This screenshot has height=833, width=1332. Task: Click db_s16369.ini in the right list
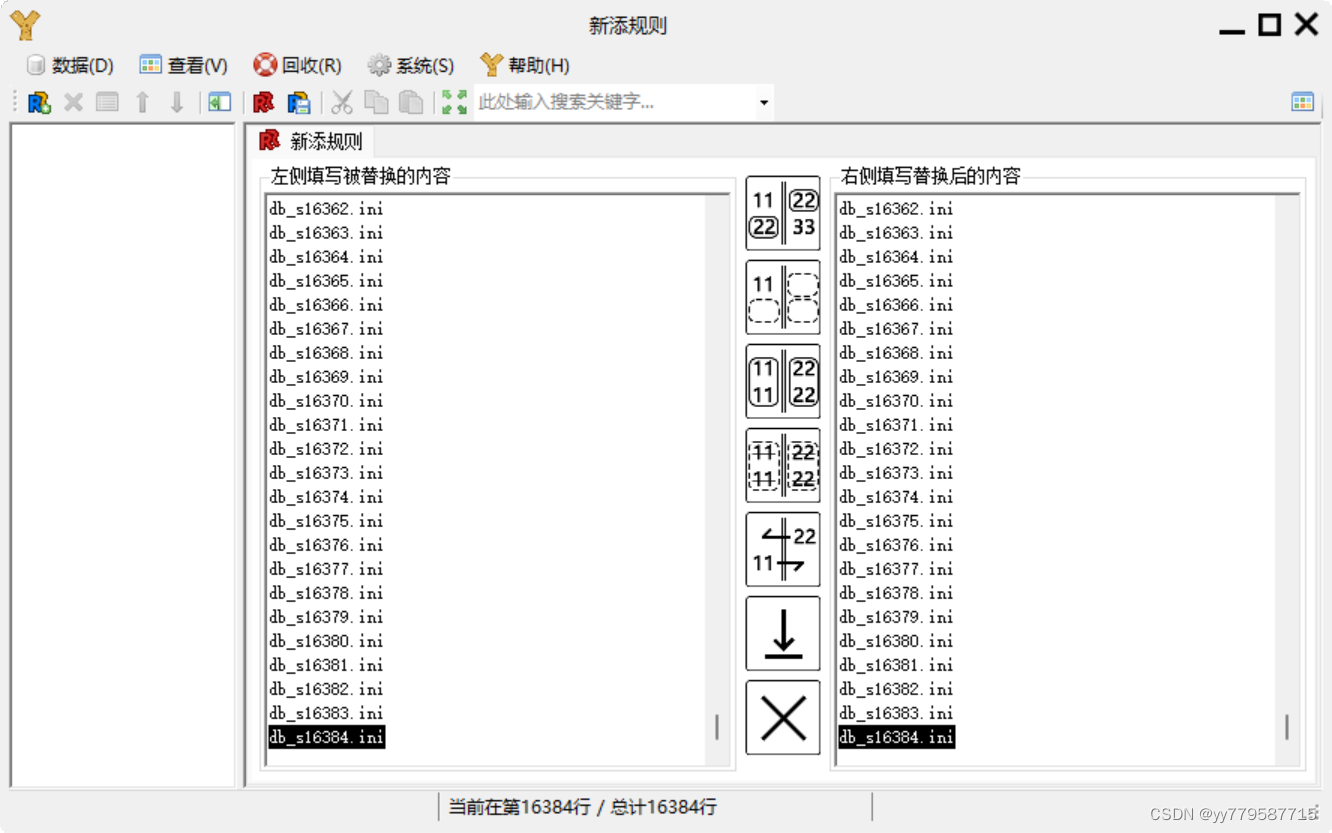pyautogui.click(x=896, y=377)
